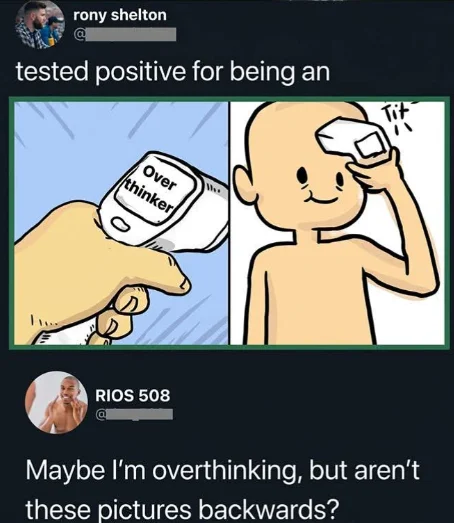This screenshot has height=523, width=454.
Task: Select the tweet text 'tested positive for being an'
Action: (173, 71)
